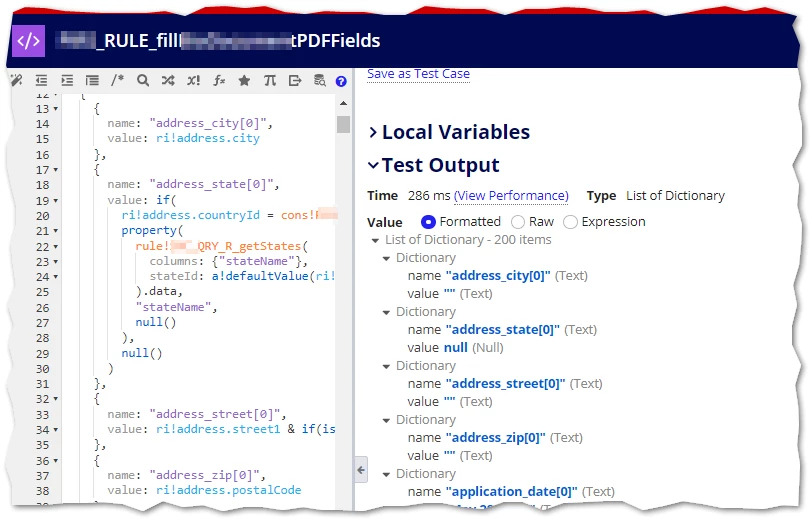The width and height of the screenshot is (812, 521).
Task: Collapse the test pane with left arrow button
Action: [x=361, y=470]
